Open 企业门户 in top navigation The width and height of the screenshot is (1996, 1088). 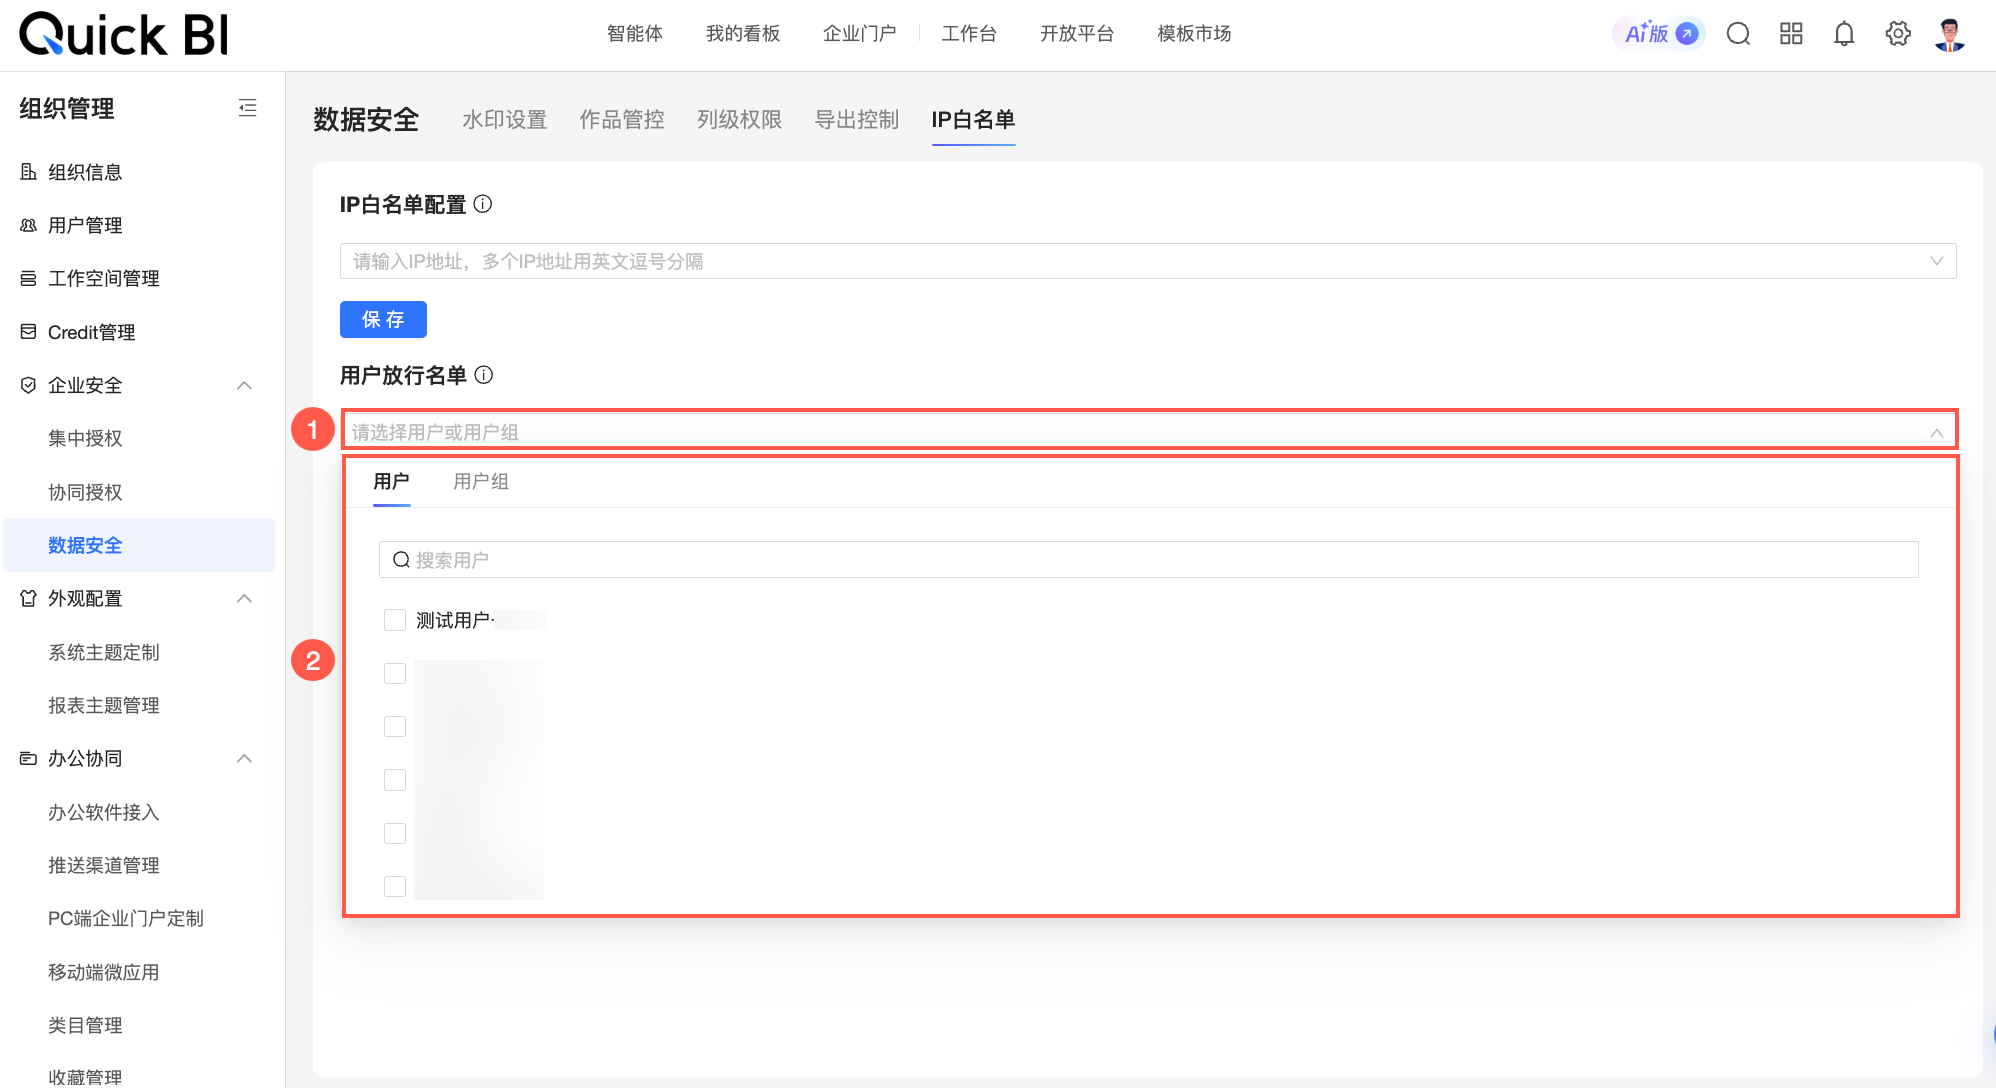click(x=860, y=34)
